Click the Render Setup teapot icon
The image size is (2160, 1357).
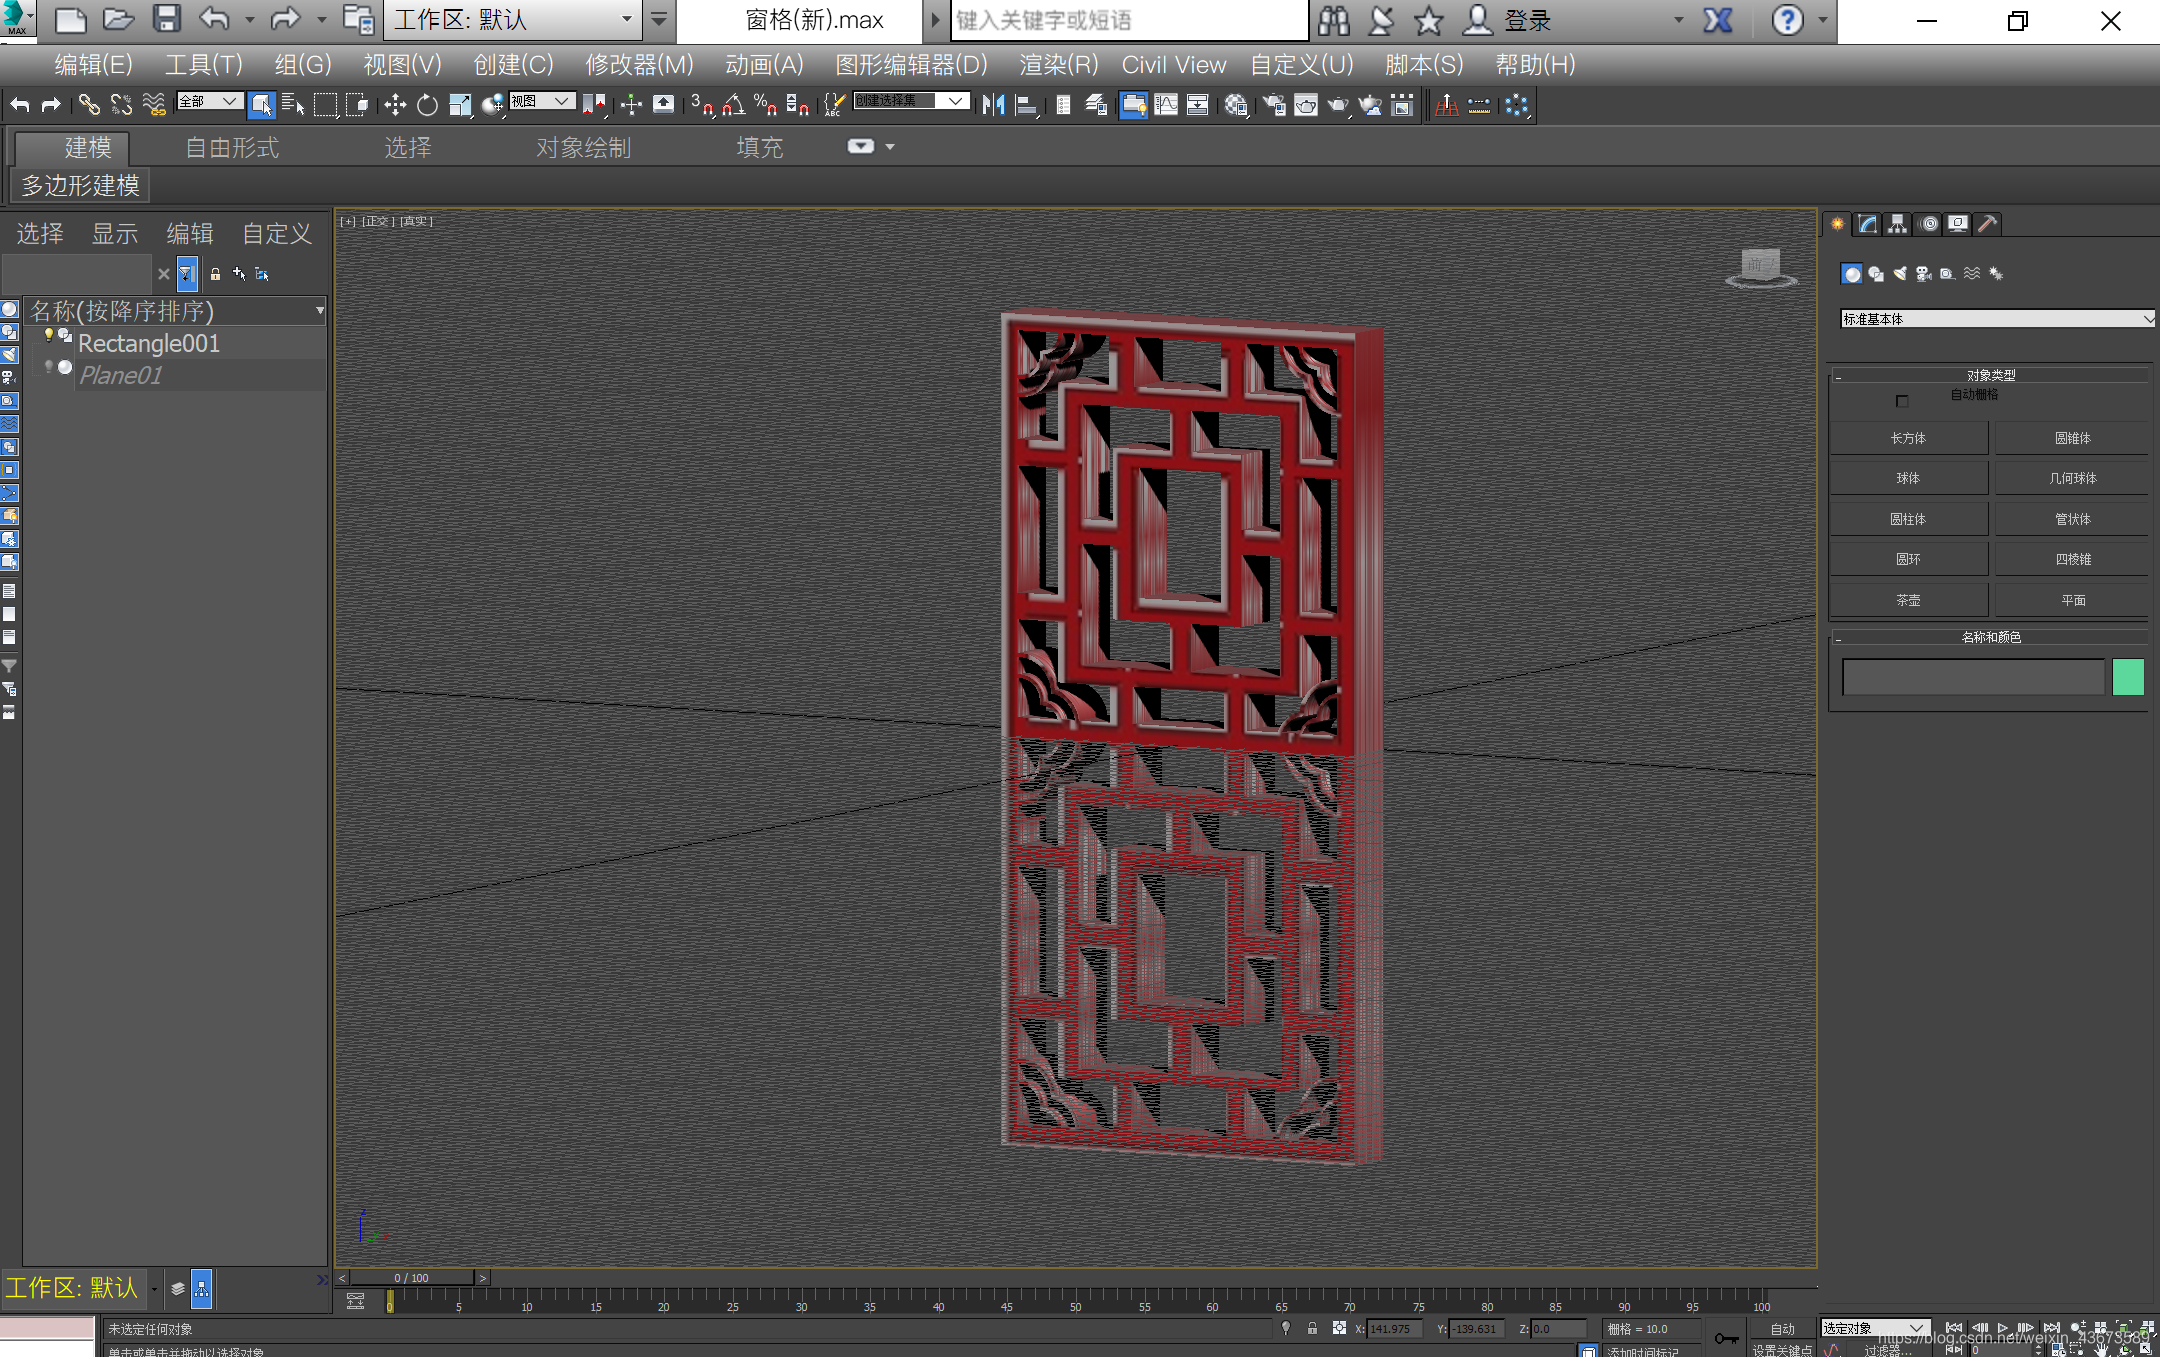coord(1273,105)
